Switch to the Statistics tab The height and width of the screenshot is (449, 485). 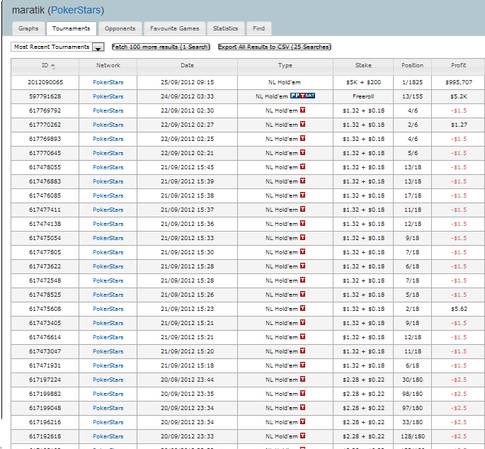click(225, 29)
